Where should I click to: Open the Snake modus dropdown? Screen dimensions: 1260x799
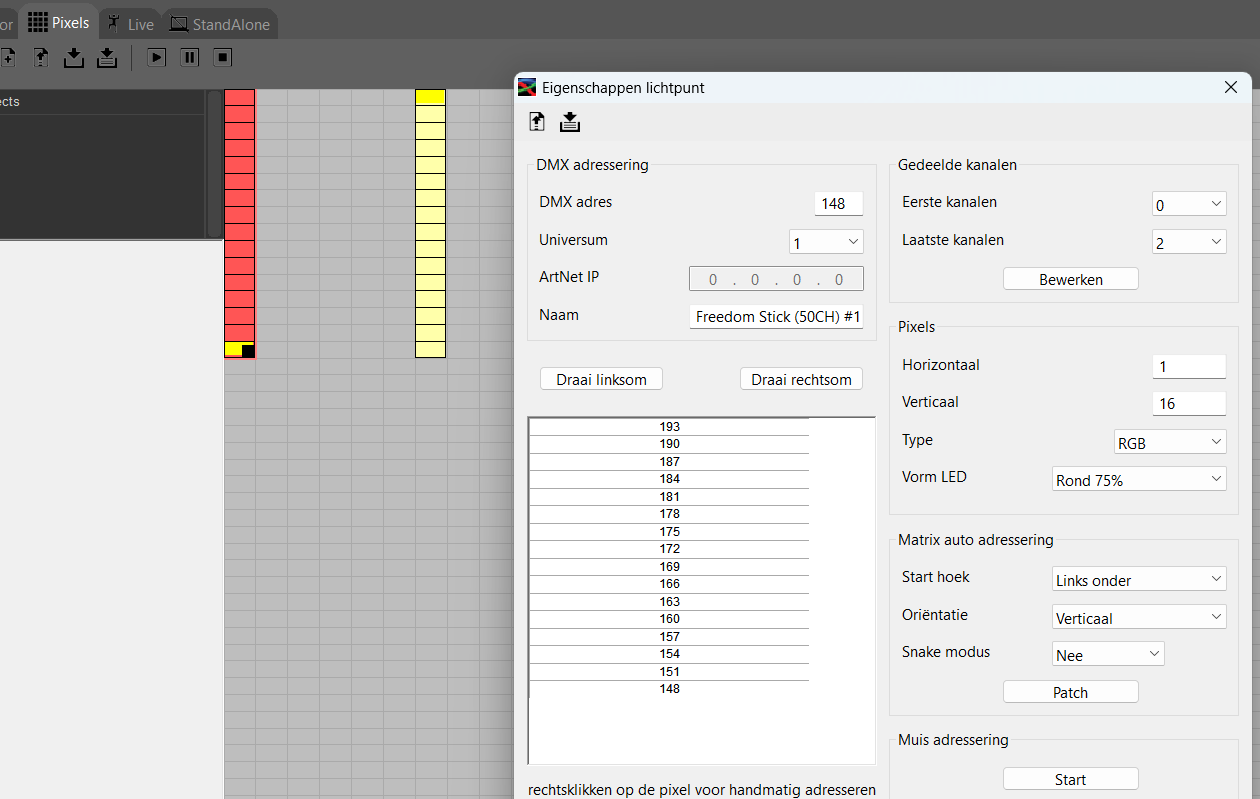[1108, 654]
